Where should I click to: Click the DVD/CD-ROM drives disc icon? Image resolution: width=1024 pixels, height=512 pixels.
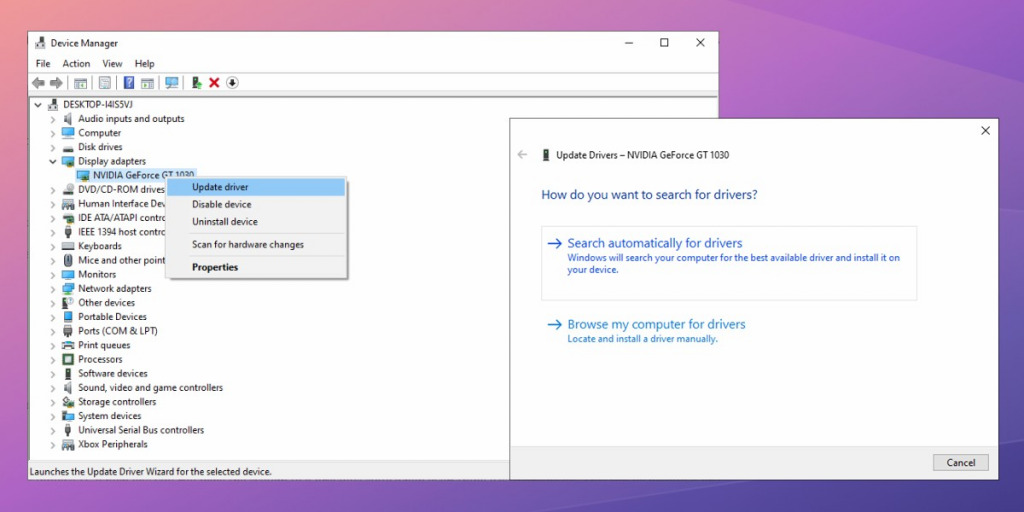(x=68, y=189)
